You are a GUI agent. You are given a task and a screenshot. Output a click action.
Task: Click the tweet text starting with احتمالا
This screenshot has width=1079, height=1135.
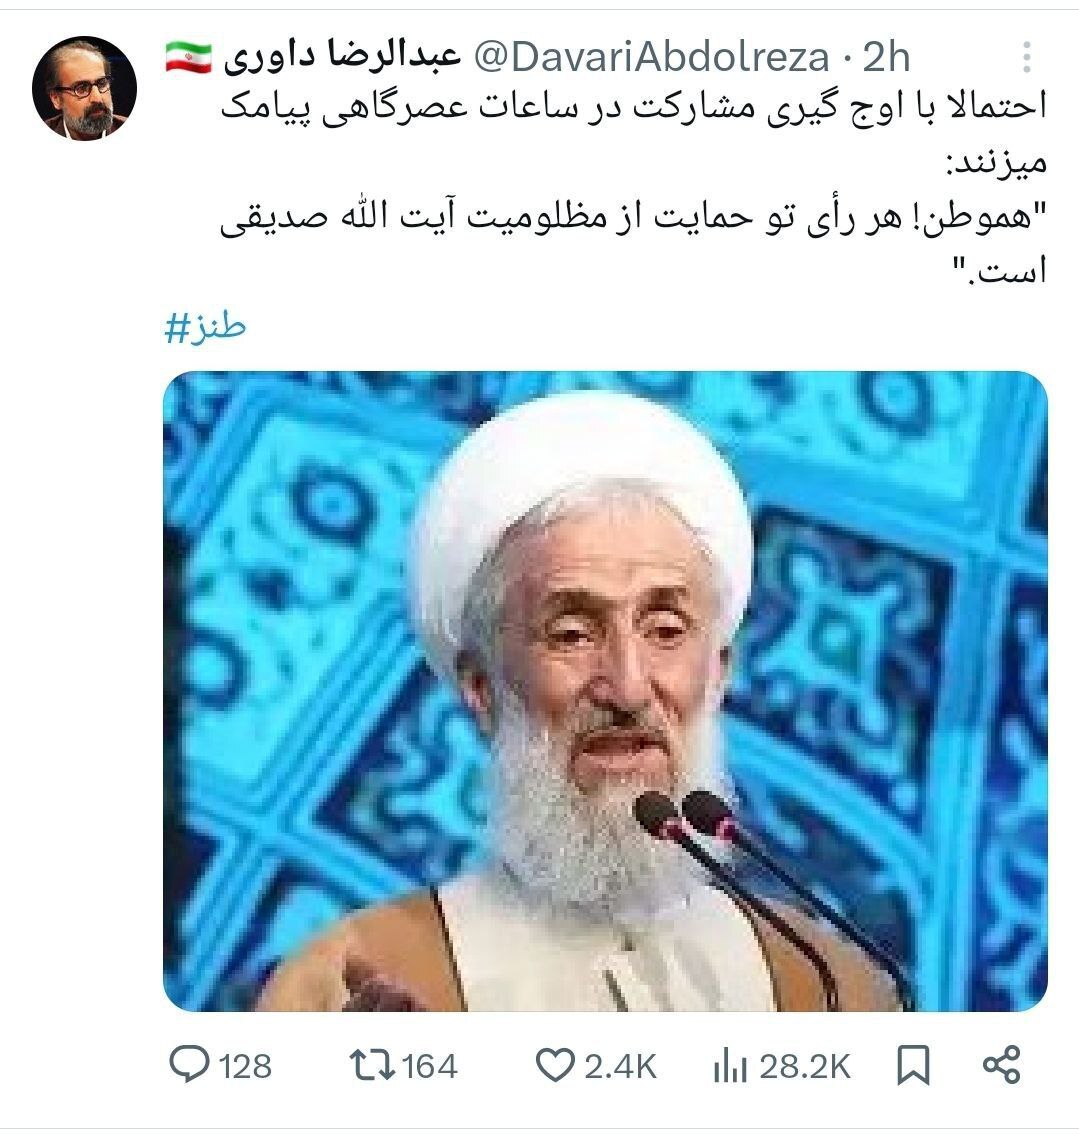pos(634,135)
